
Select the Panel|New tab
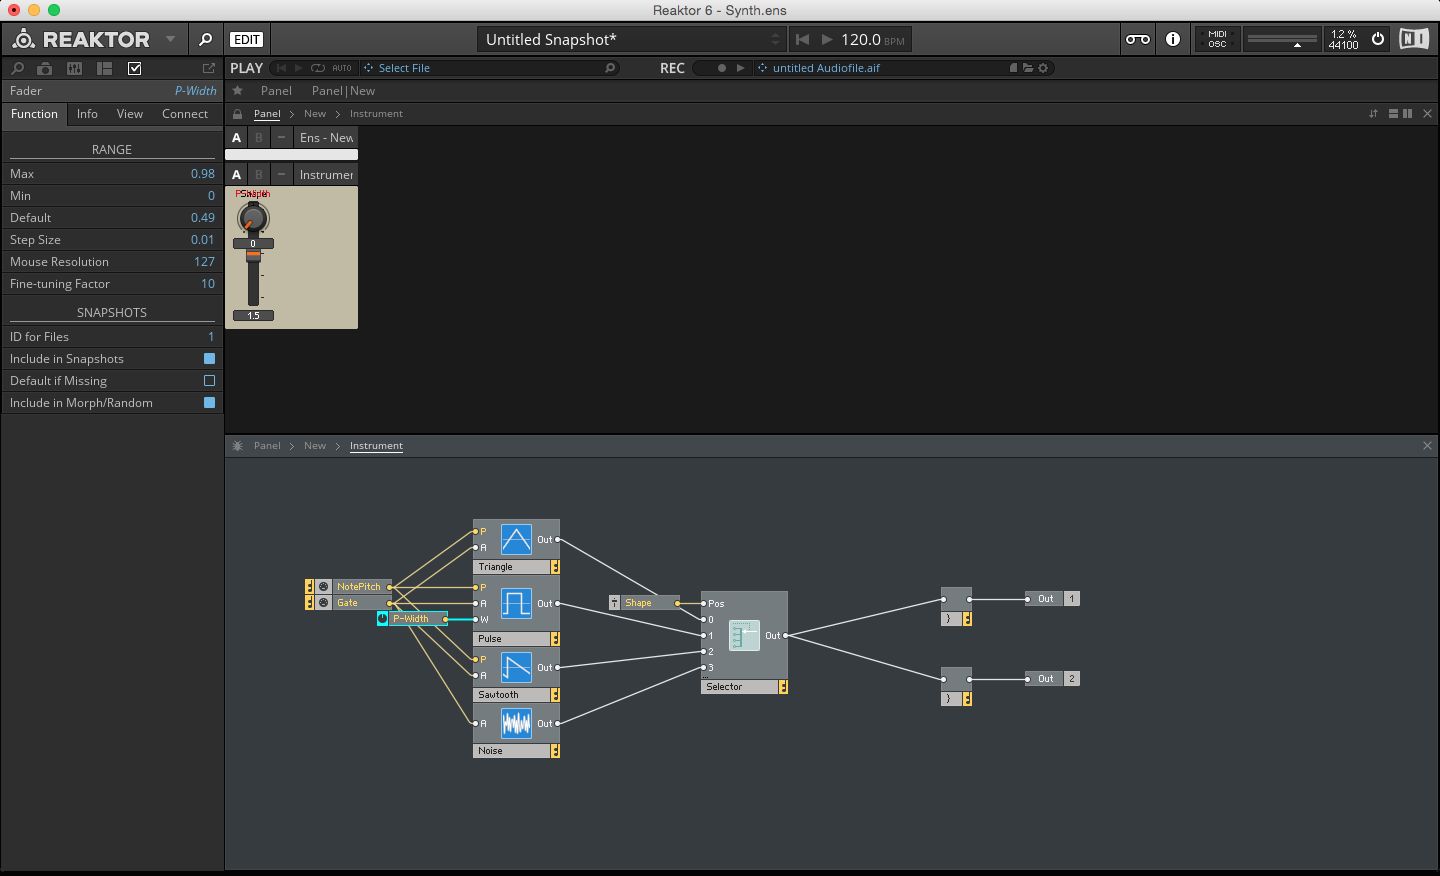pos(343,91)
